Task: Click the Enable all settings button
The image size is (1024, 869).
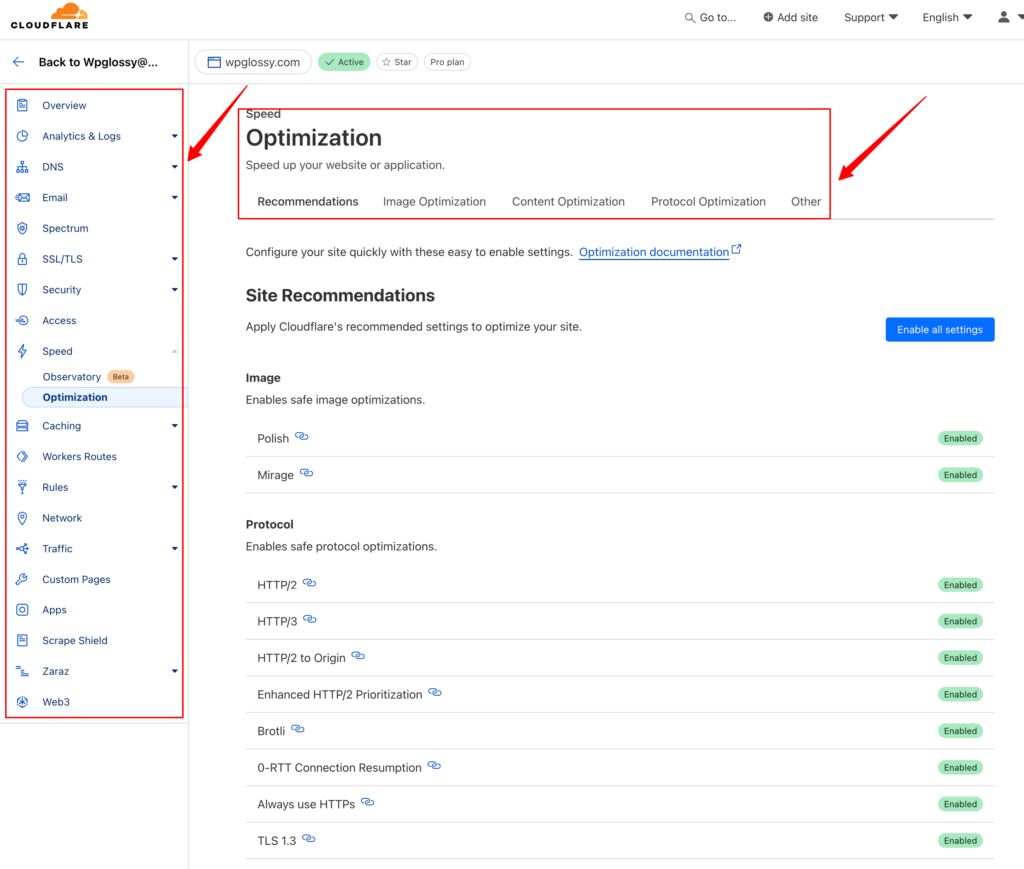Action: [x=940, y=330]
